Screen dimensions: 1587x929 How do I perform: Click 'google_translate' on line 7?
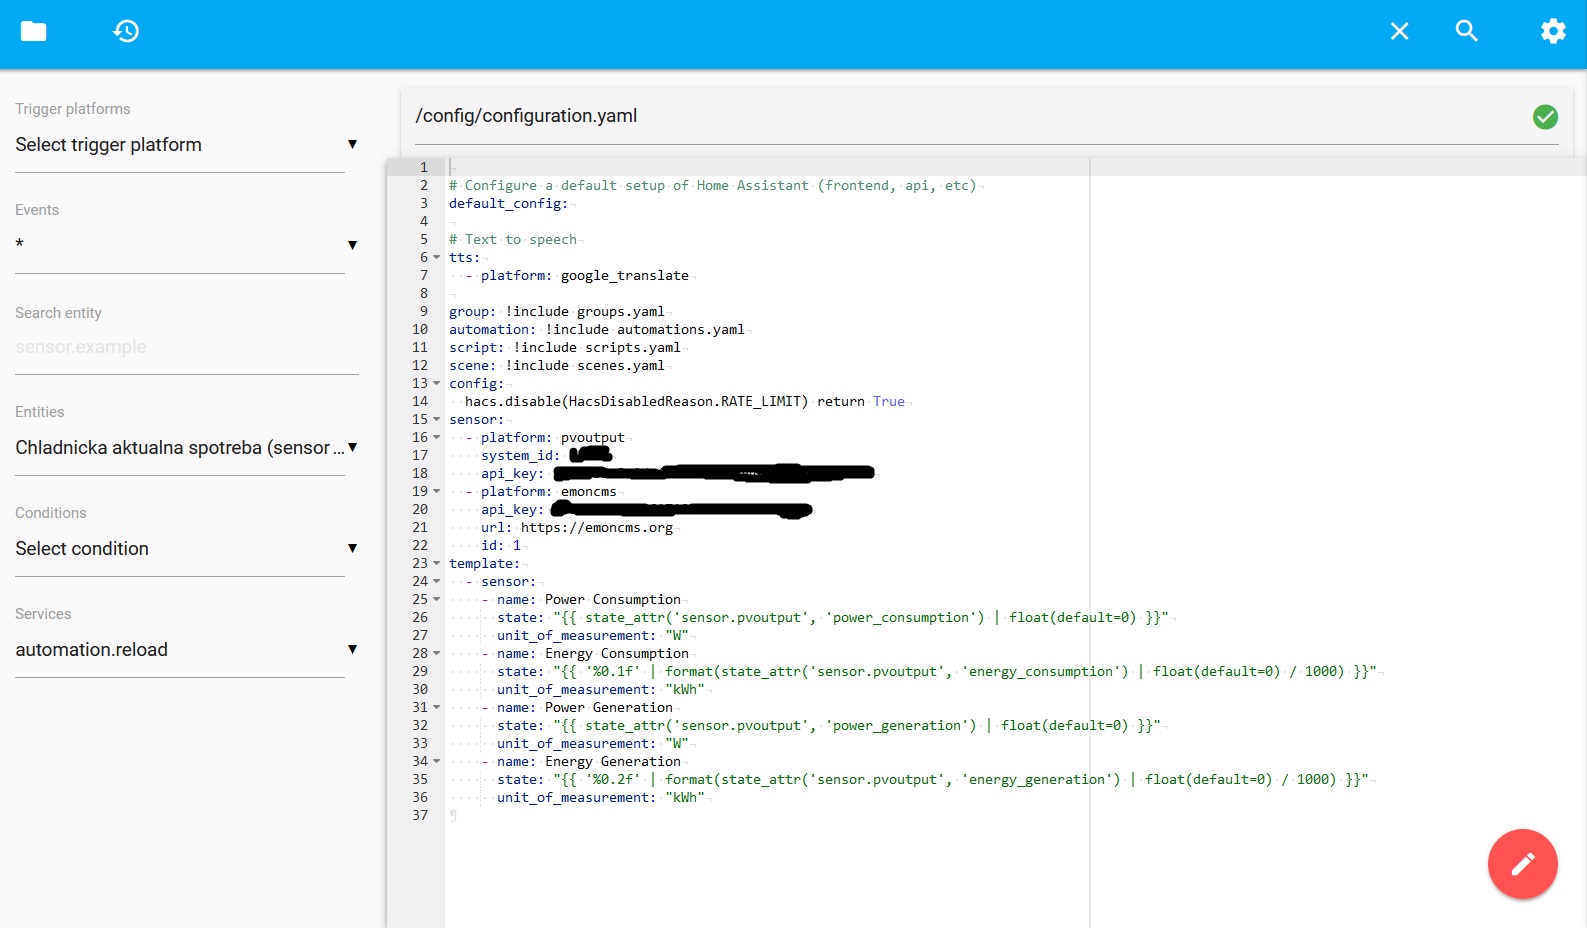coord(625,276)
